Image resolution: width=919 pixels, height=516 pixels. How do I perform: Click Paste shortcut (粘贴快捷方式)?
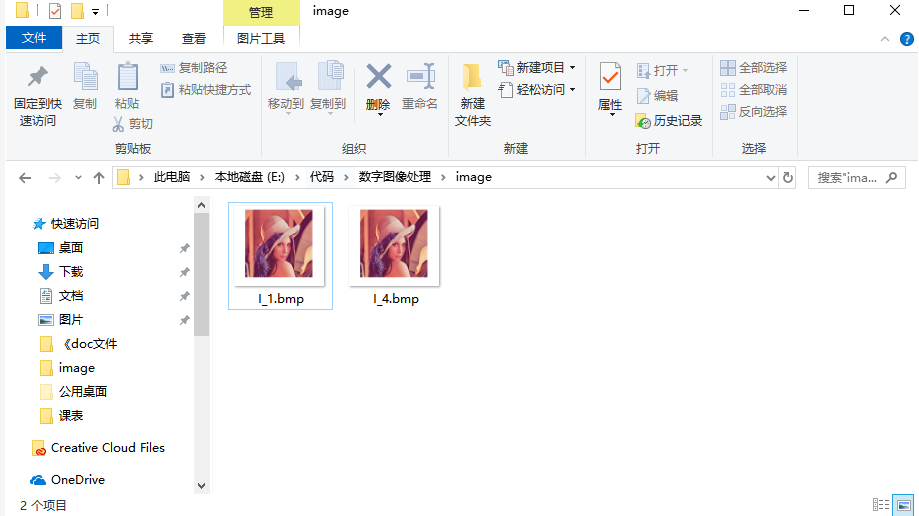(x=206, y=90)
